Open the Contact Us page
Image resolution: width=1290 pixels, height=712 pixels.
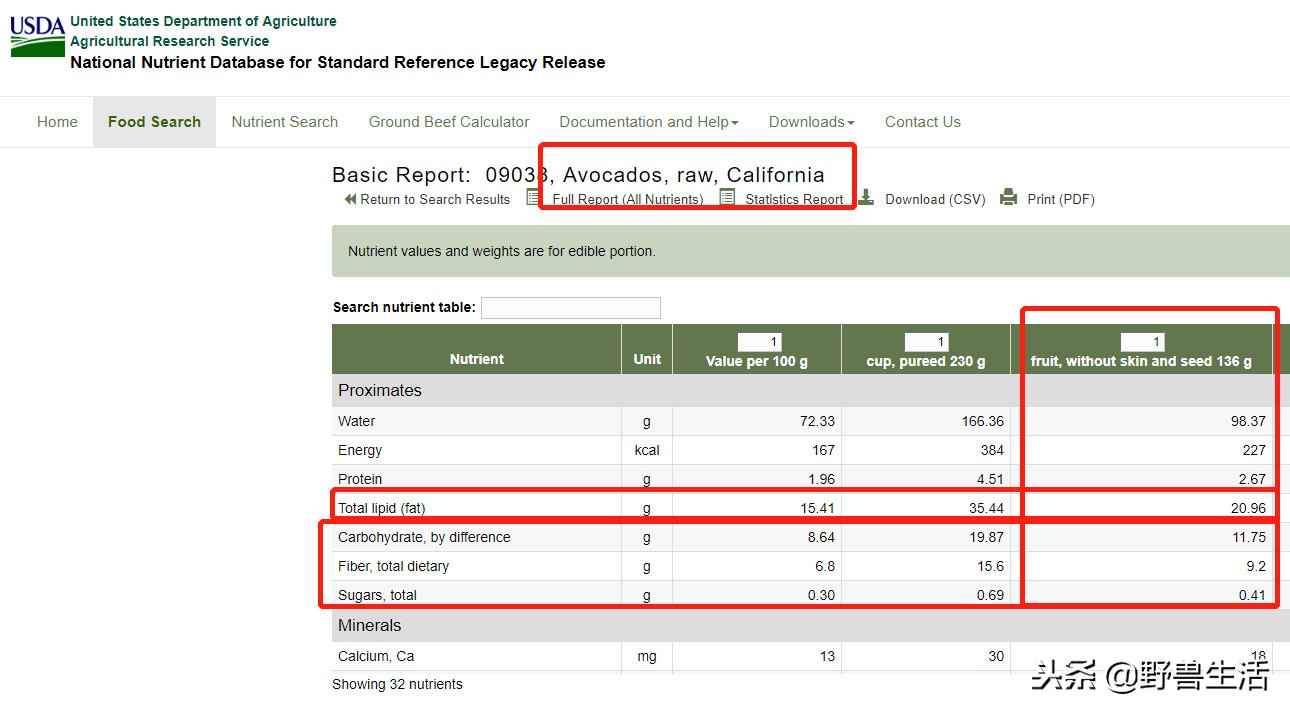(x=922, y=122)
